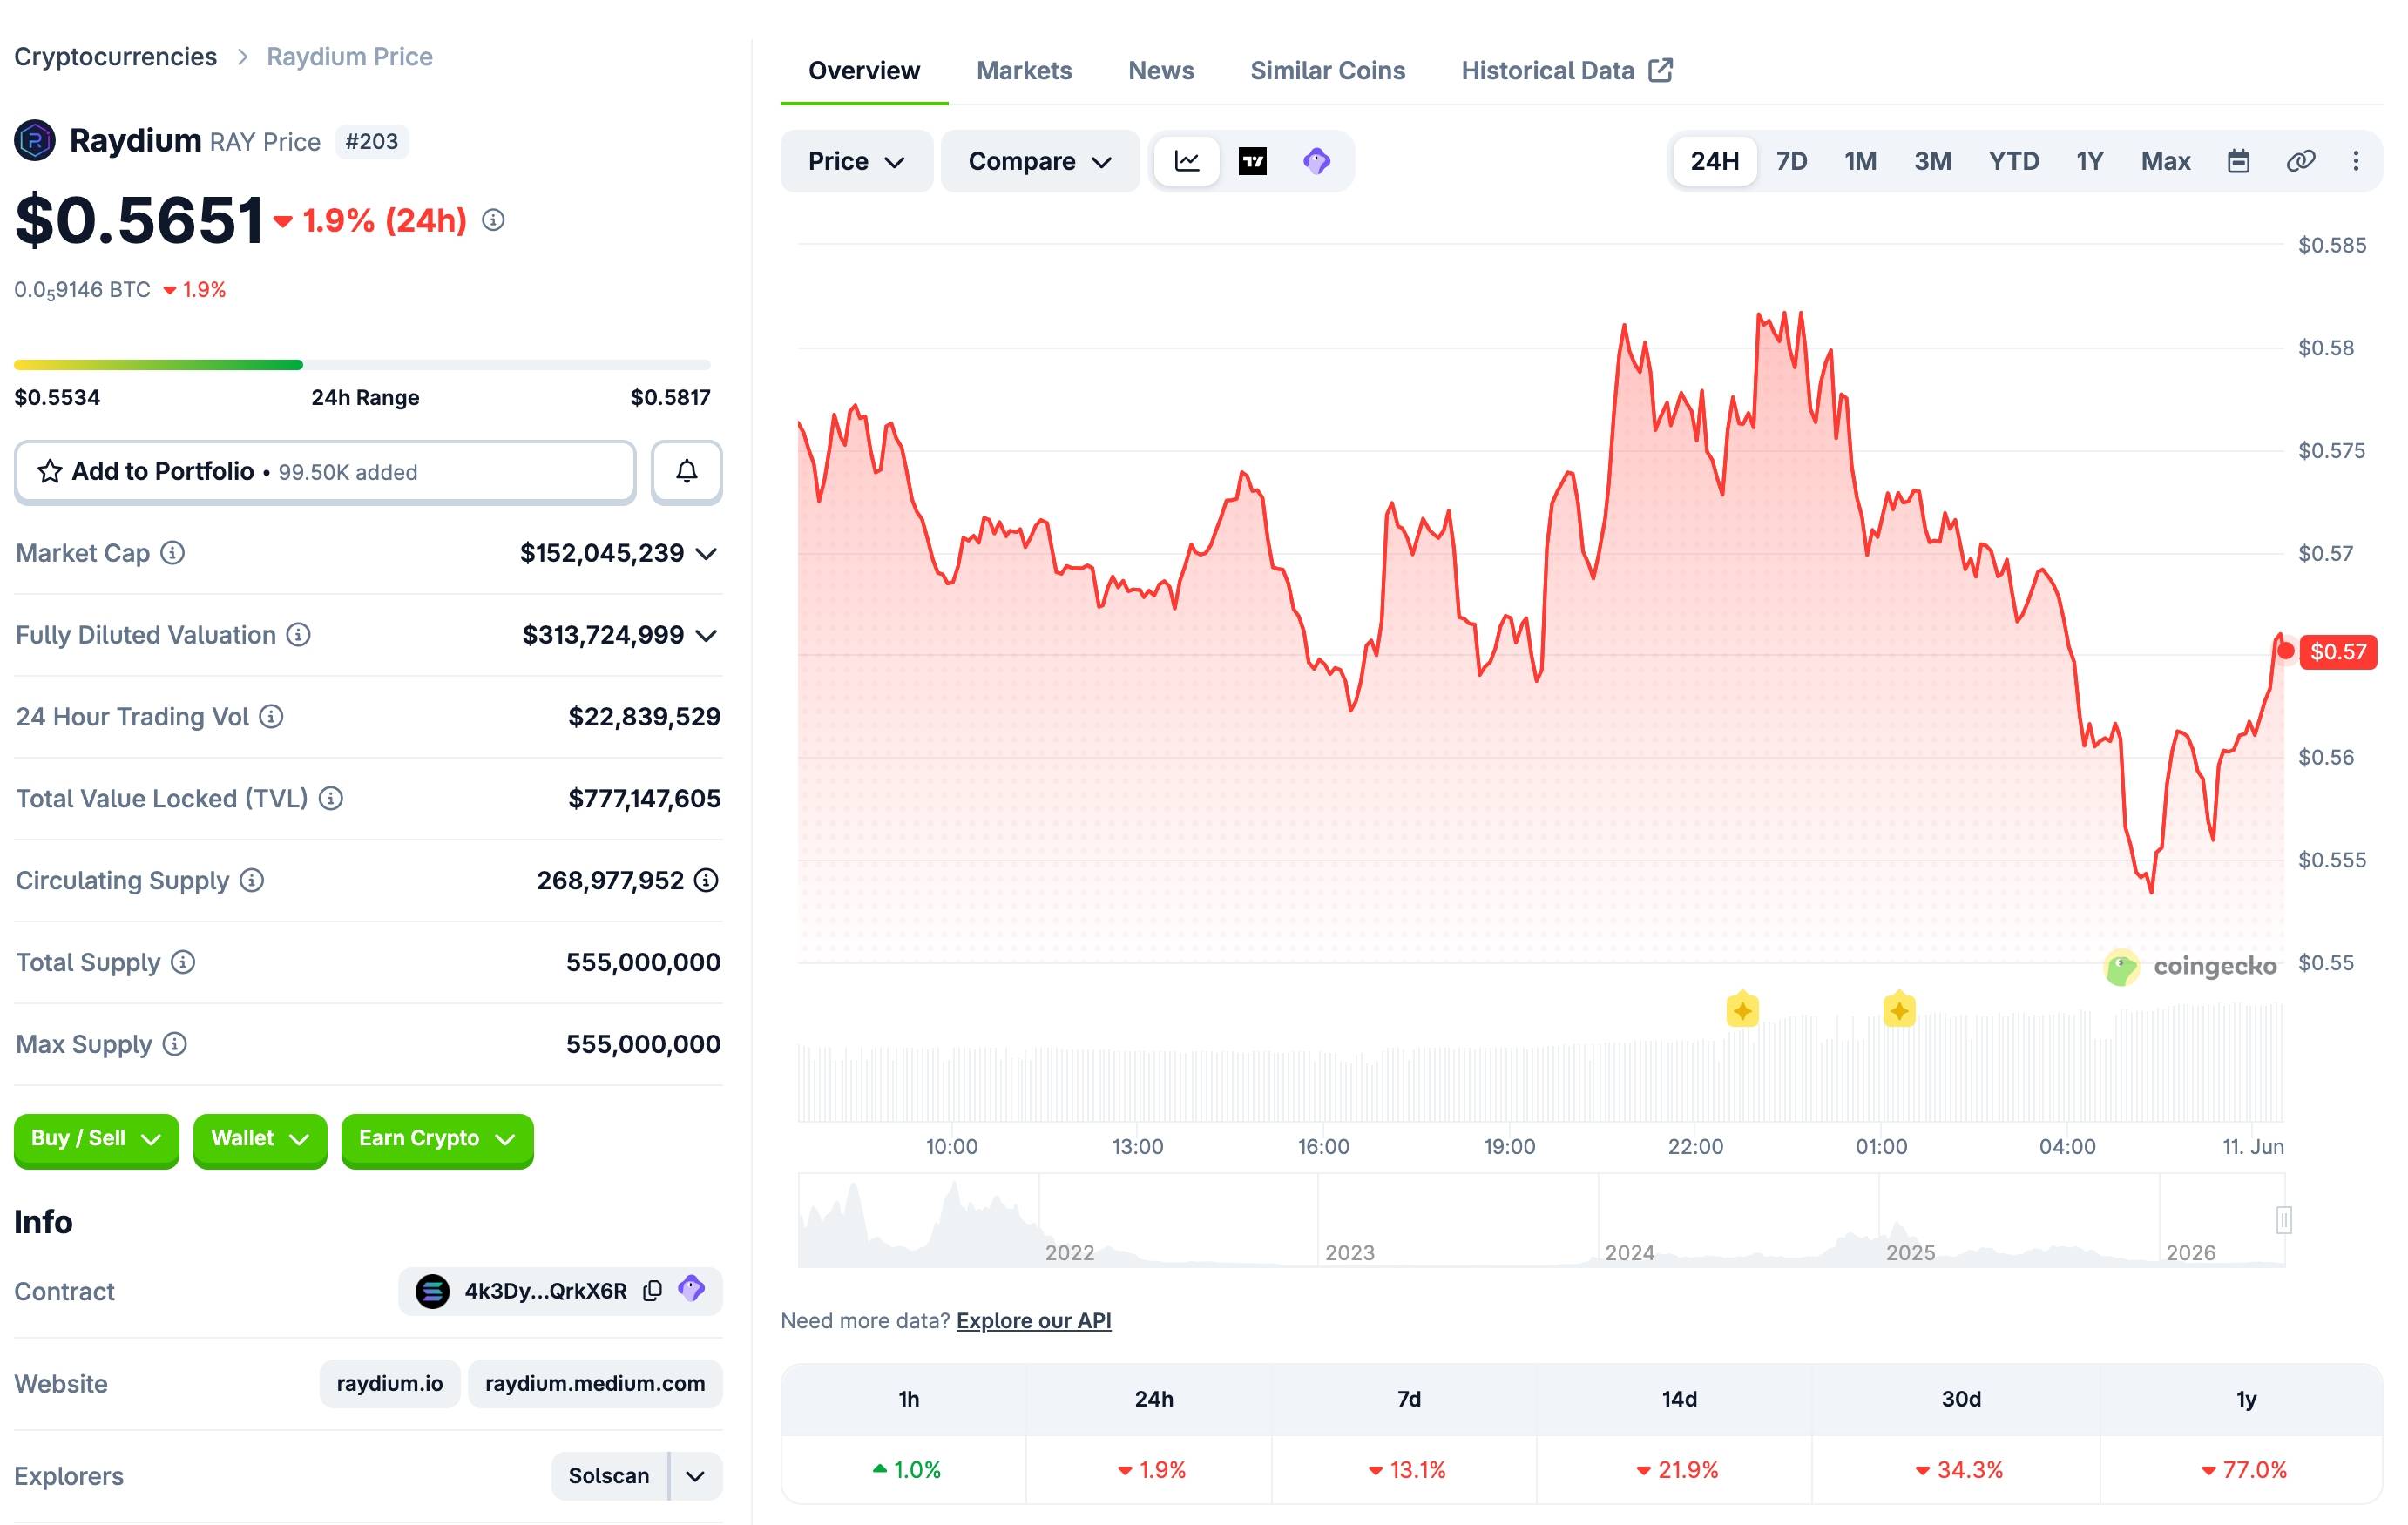Click the 4k3Dy...QrkX6R contract address

[x=546, y=1291]
